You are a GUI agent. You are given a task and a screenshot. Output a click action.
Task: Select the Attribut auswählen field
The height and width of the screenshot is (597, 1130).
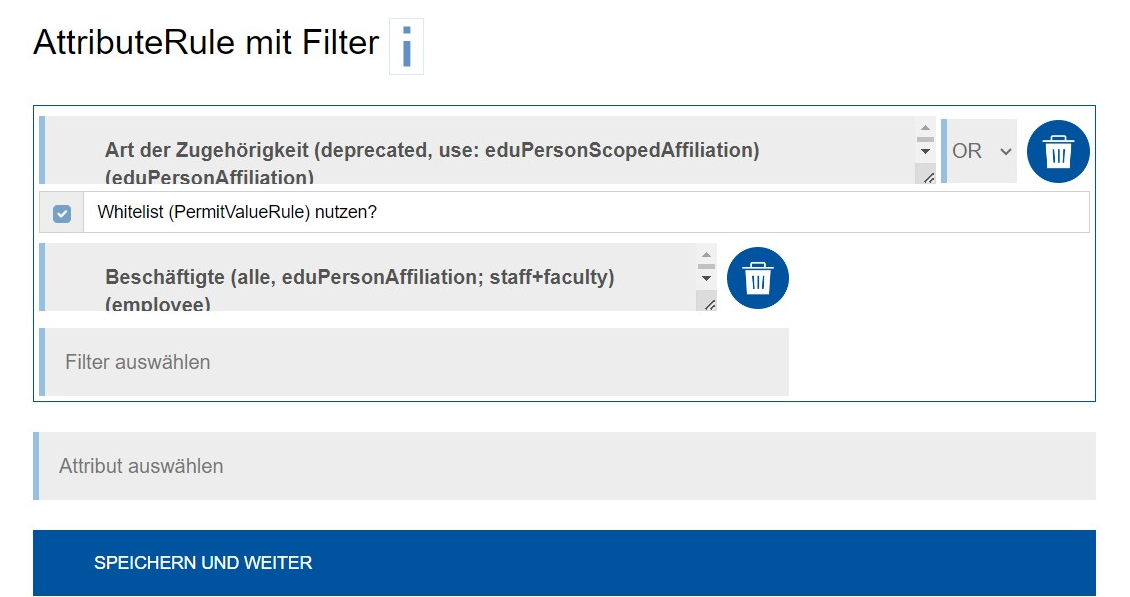(565, 466)
